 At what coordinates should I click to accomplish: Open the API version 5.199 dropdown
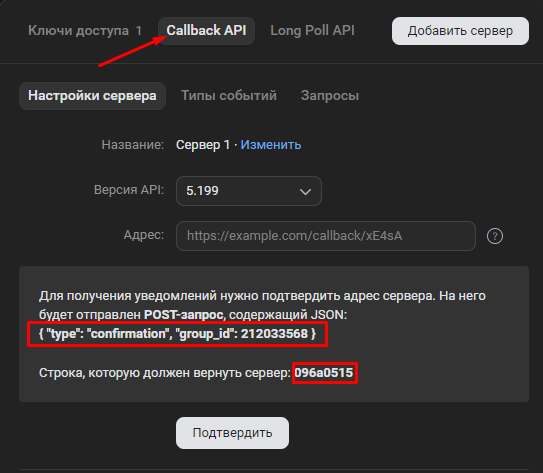(x=249, y=191)
